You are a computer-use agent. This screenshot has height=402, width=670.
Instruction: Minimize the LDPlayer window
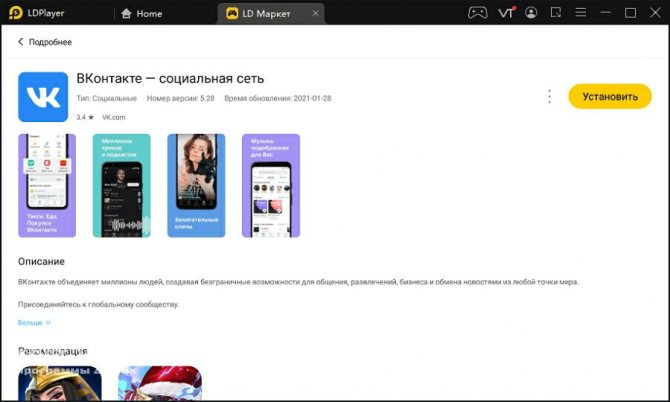[605, 13]
